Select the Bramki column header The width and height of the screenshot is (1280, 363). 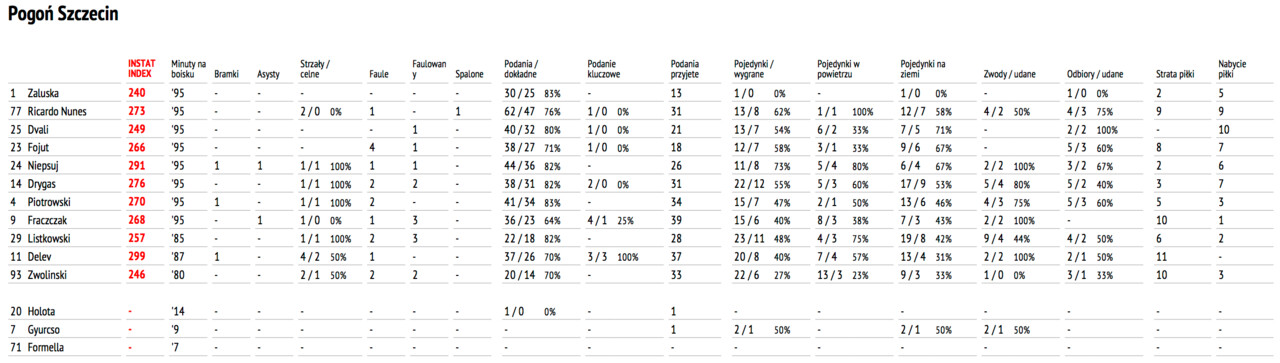[226, 74]
